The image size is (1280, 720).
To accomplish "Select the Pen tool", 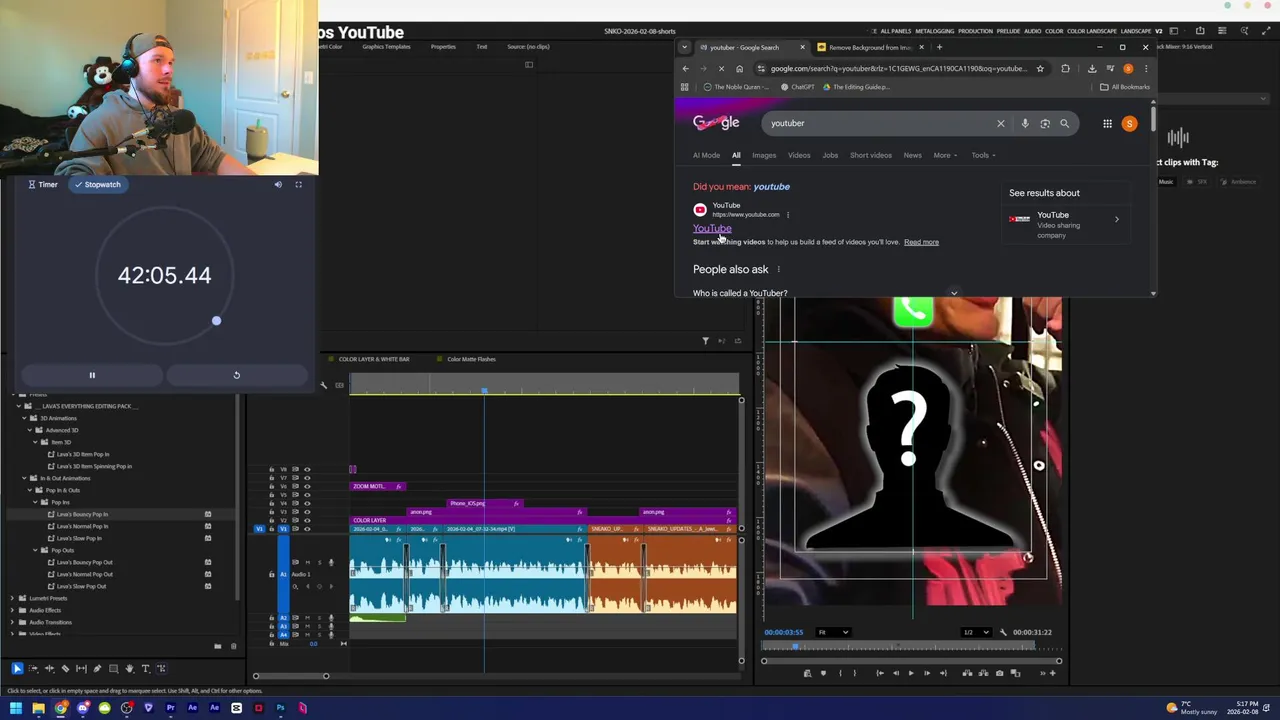I will point(97,668).
